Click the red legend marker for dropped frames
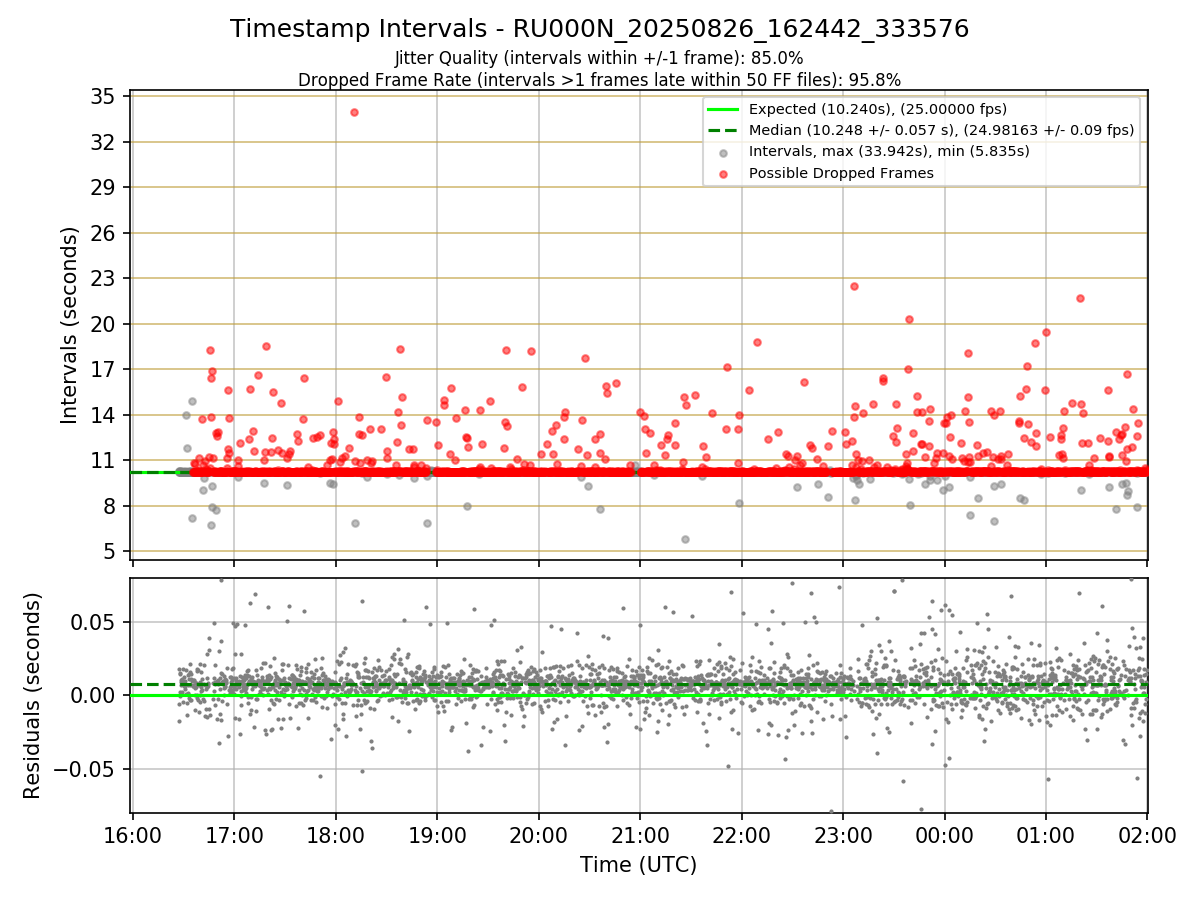1200x900 pixels. (724, 173)
